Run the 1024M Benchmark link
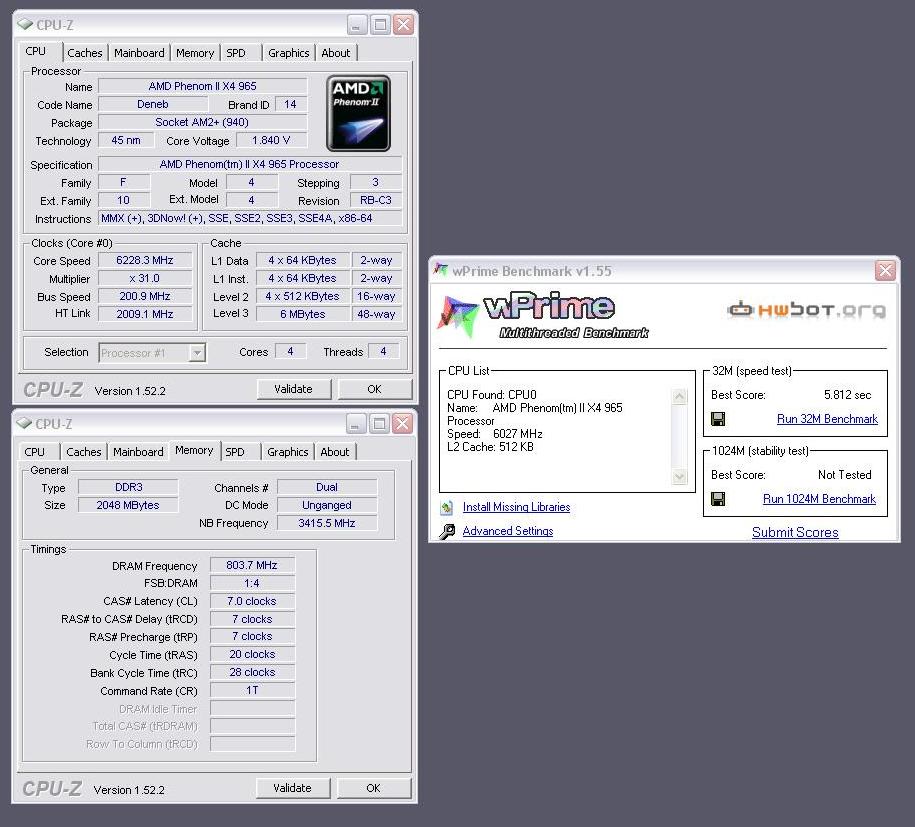This screenshot has height=827, width=915. point(819,499)
